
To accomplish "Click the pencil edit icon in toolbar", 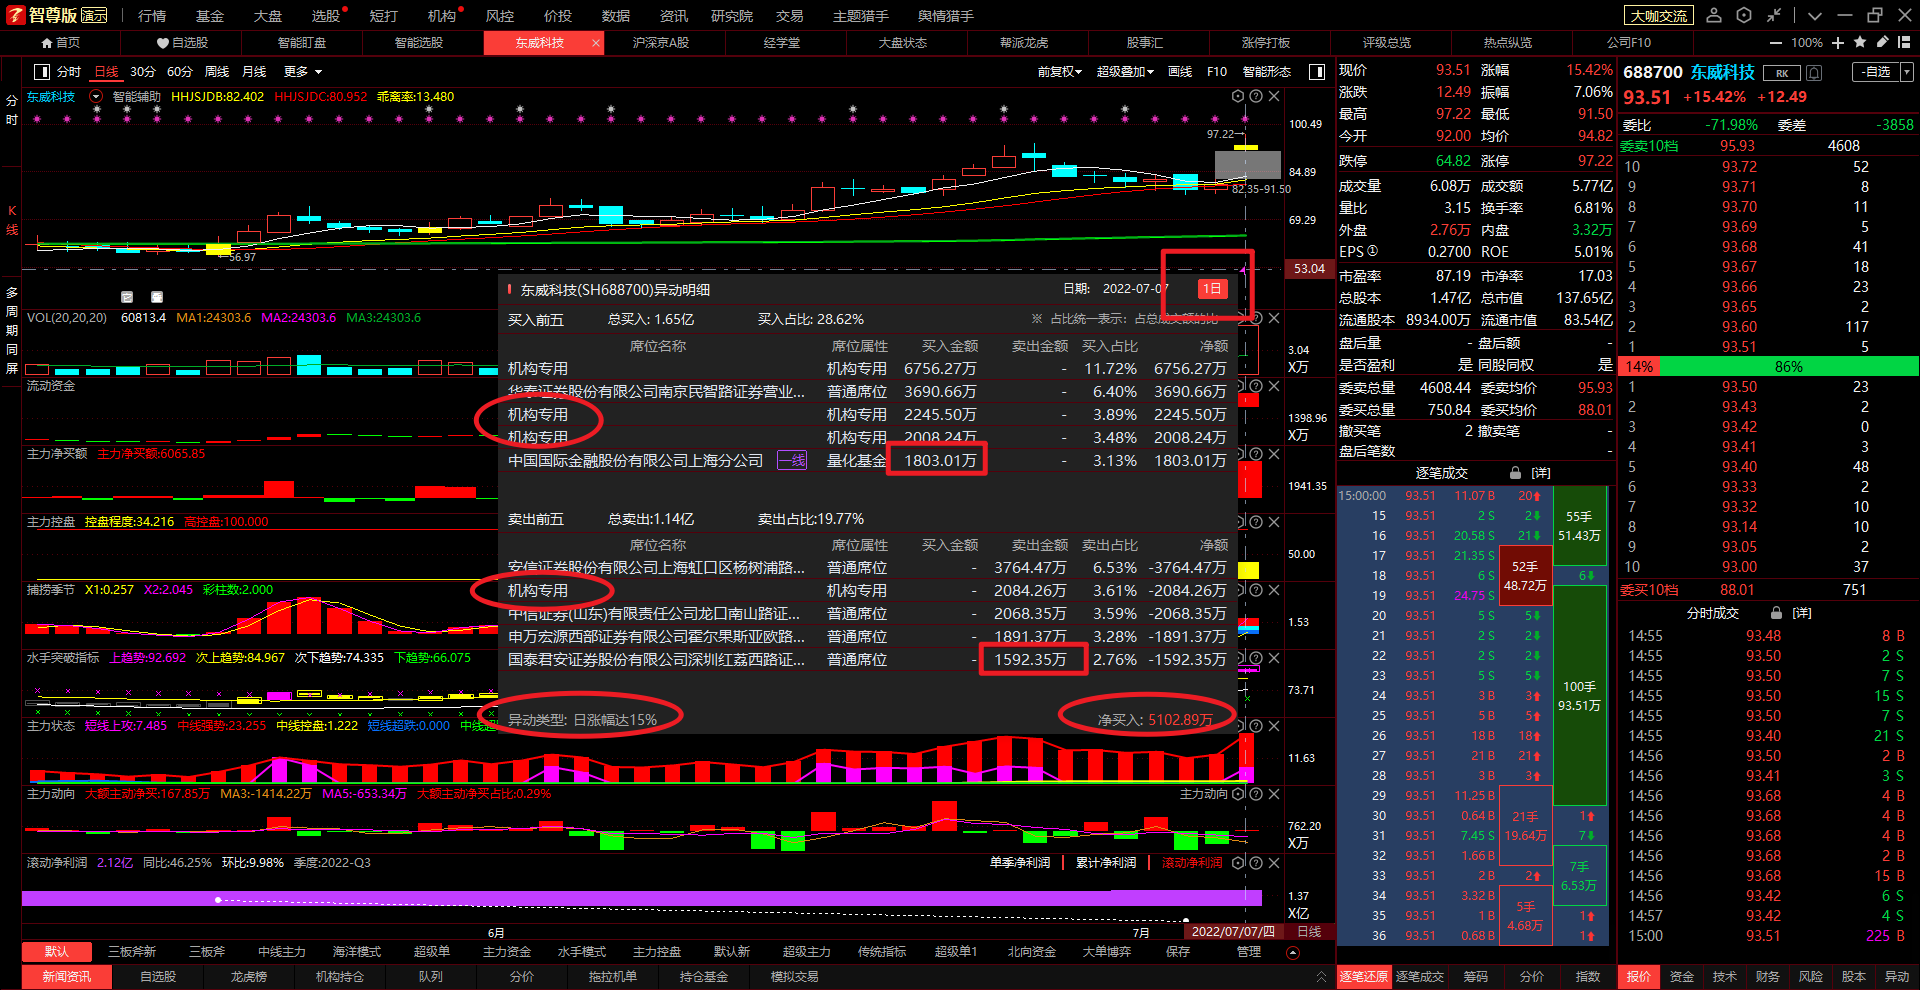I will point(1882,42).
